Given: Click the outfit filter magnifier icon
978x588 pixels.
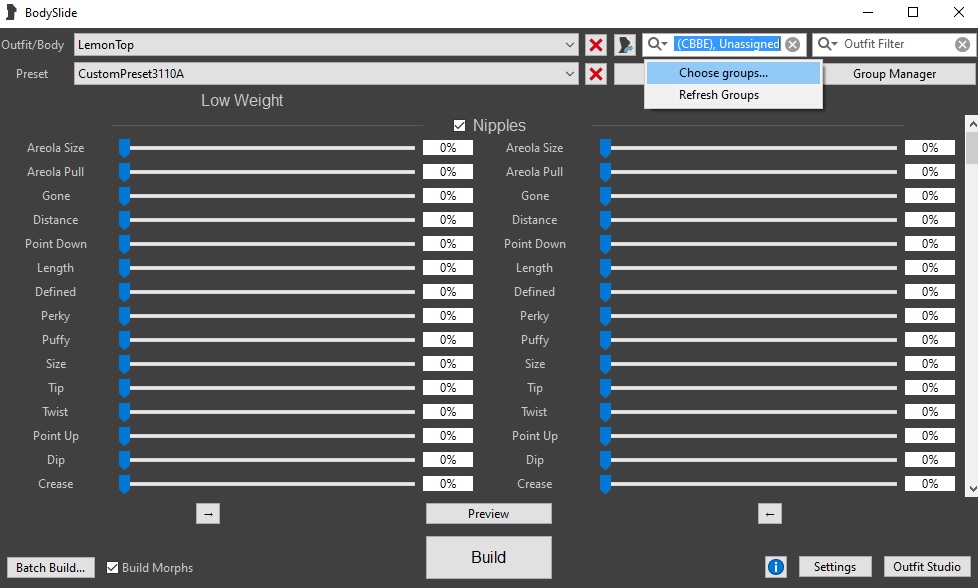Looking at the screenshot, I should pos(827,44).
